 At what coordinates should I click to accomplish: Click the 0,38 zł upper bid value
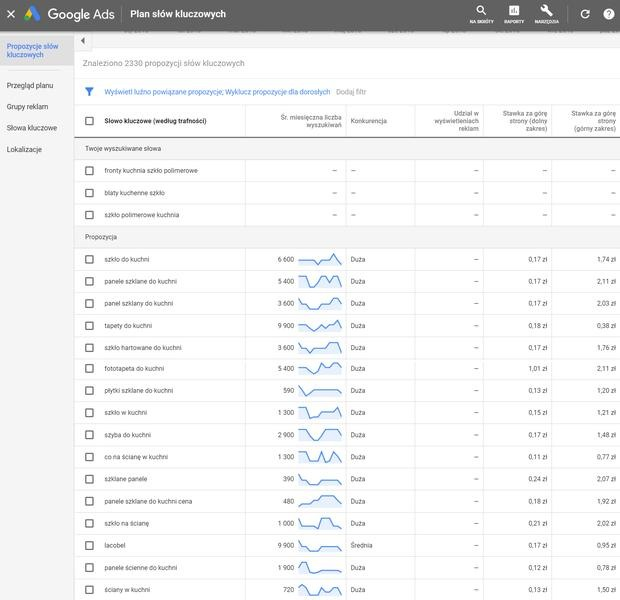606,326
